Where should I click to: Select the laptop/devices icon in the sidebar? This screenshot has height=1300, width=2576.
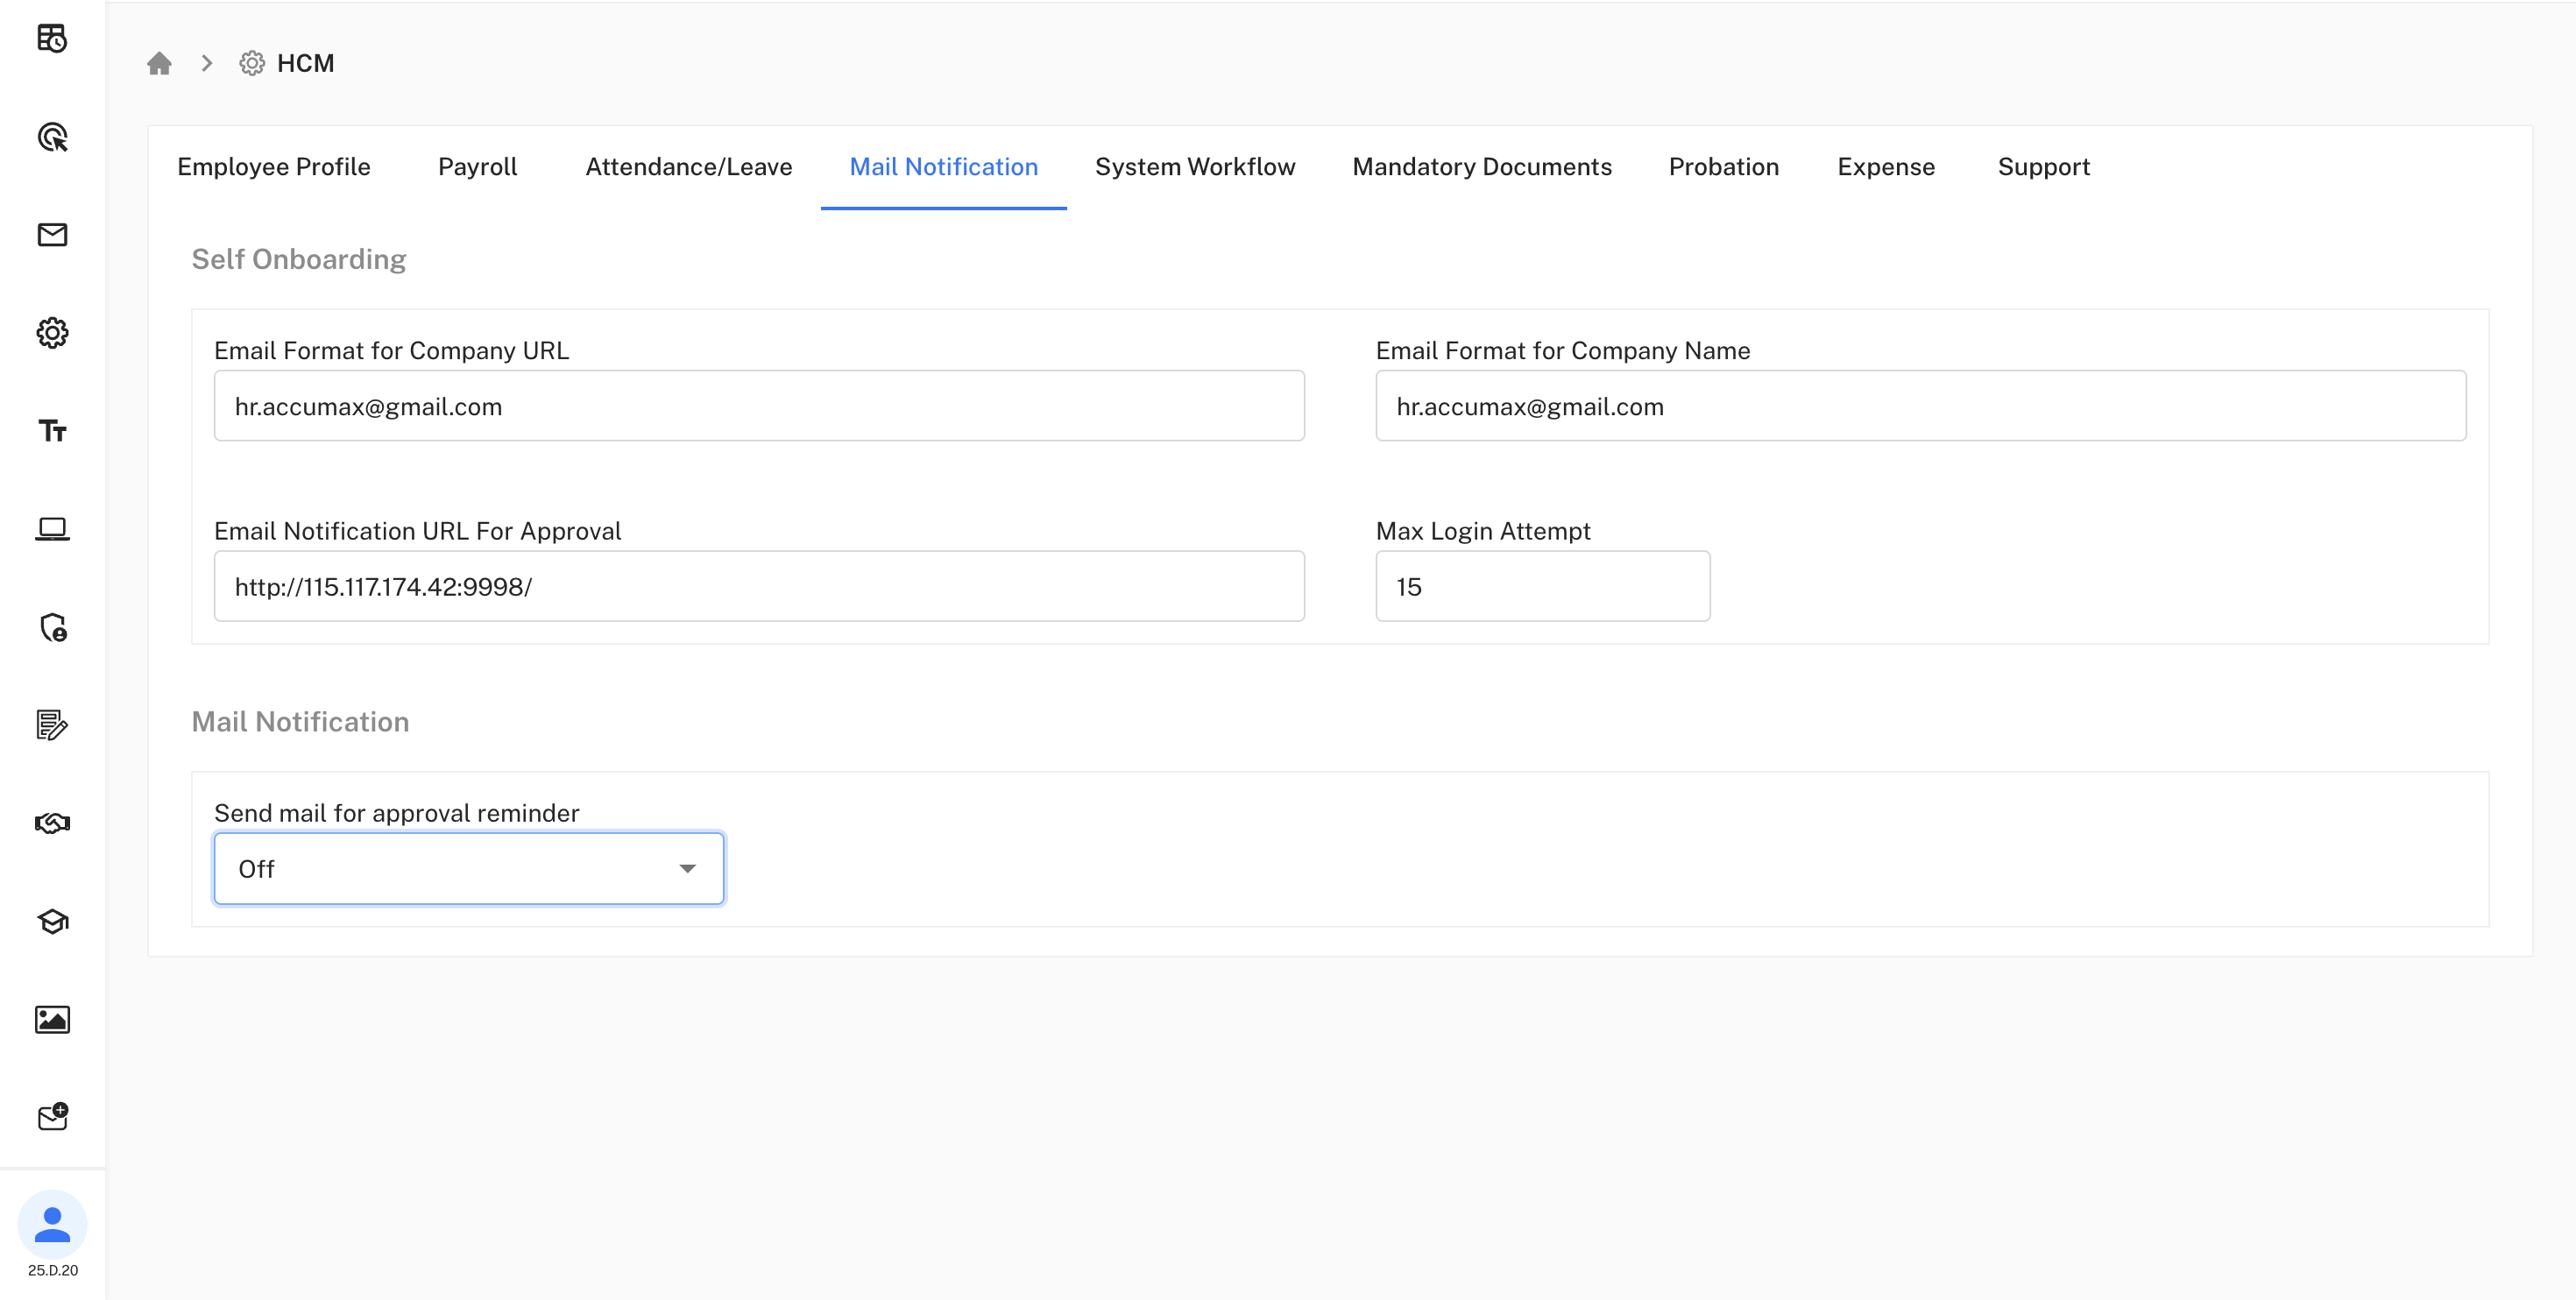52,528
